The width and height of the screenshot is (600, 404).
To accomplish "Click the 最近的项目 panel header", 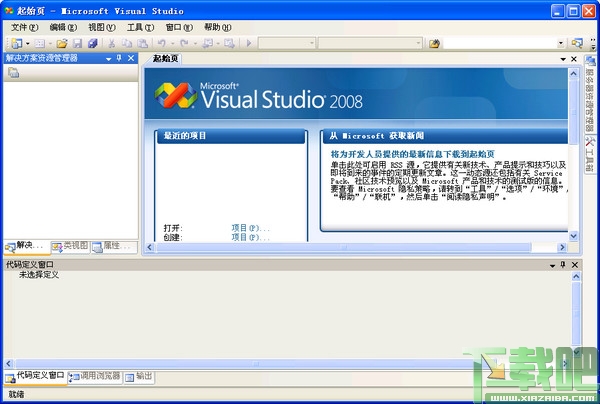I will (231, 136).
